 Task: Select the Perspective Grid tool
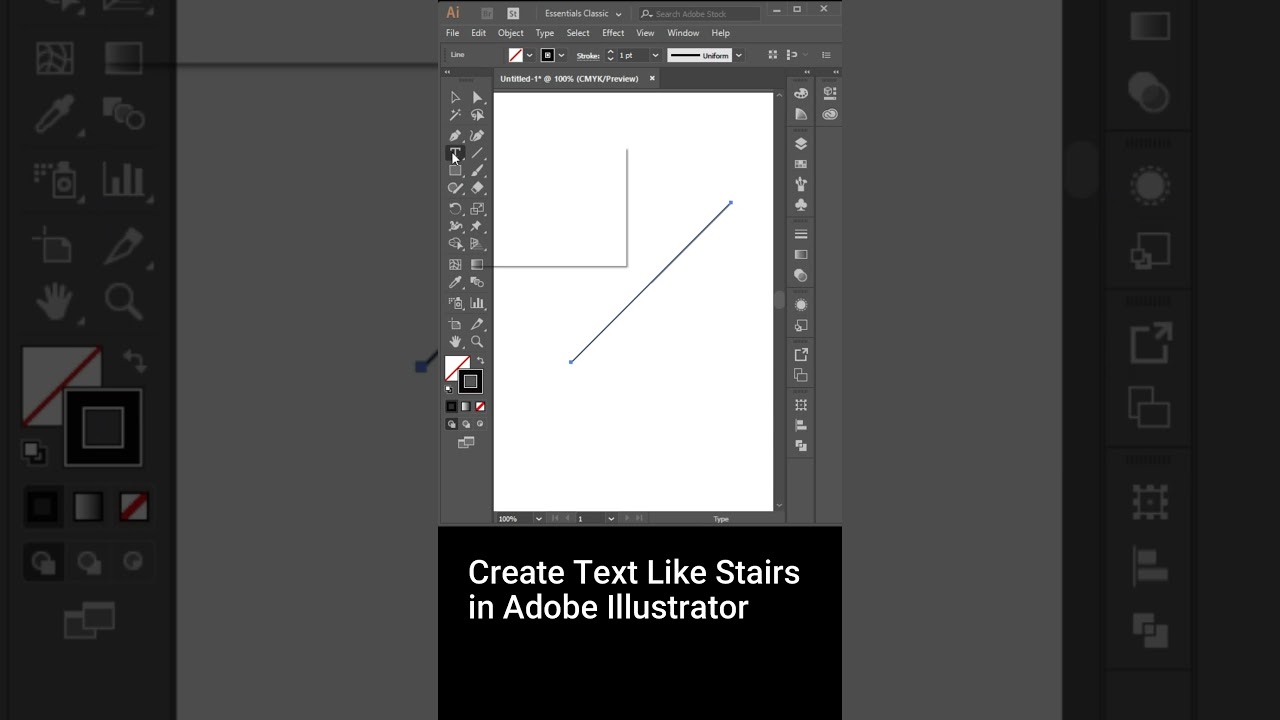477,244
